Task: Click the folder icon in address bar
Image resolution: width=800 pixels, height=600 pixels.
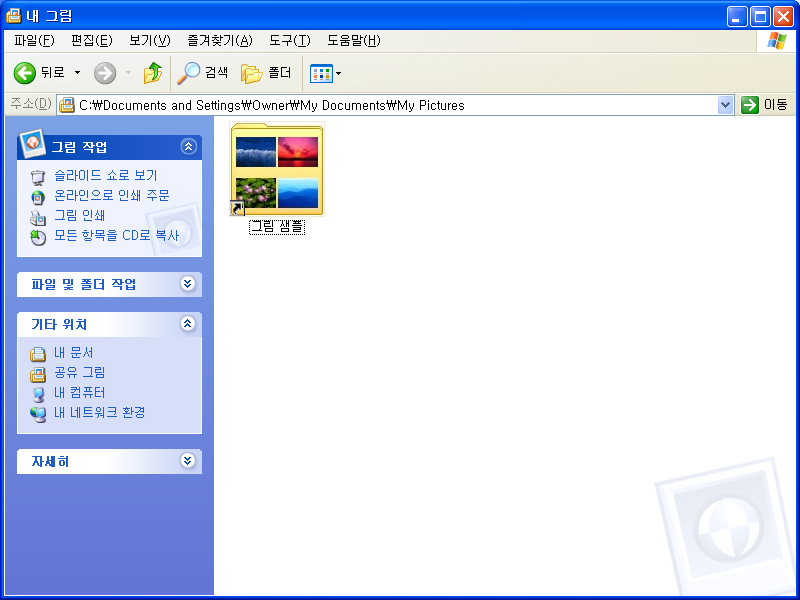Action: point(67,105)
